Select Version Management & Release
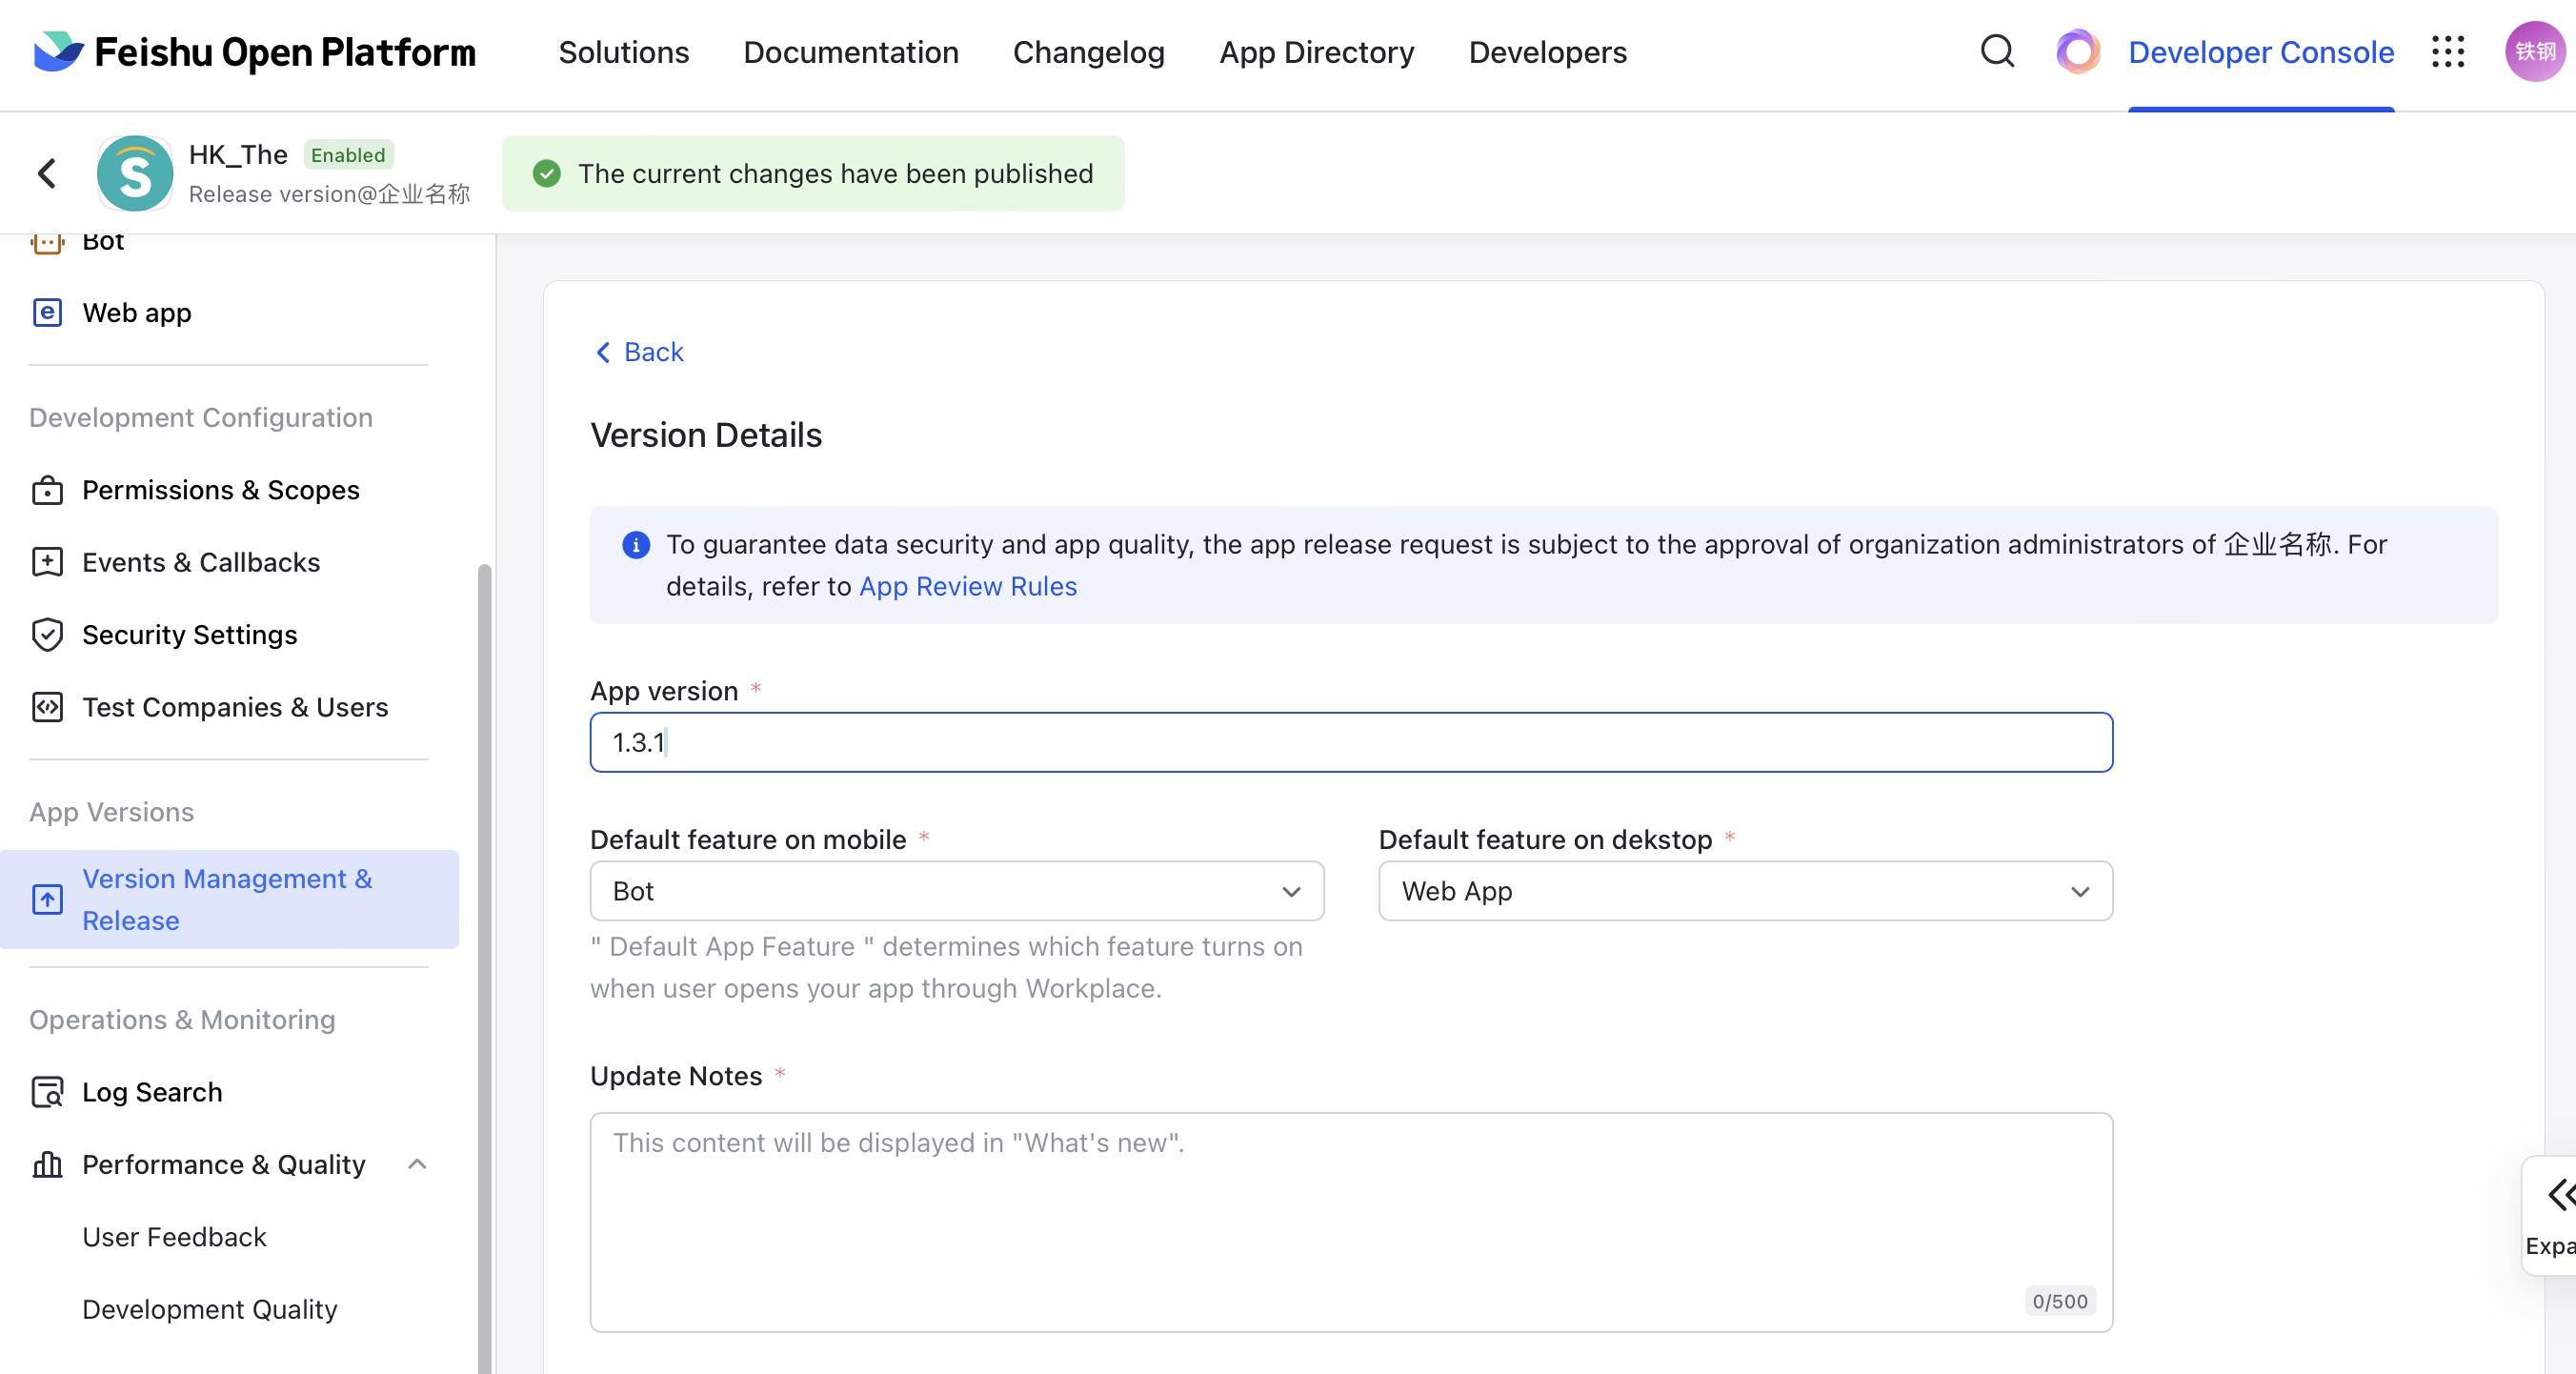 [229, 899]
